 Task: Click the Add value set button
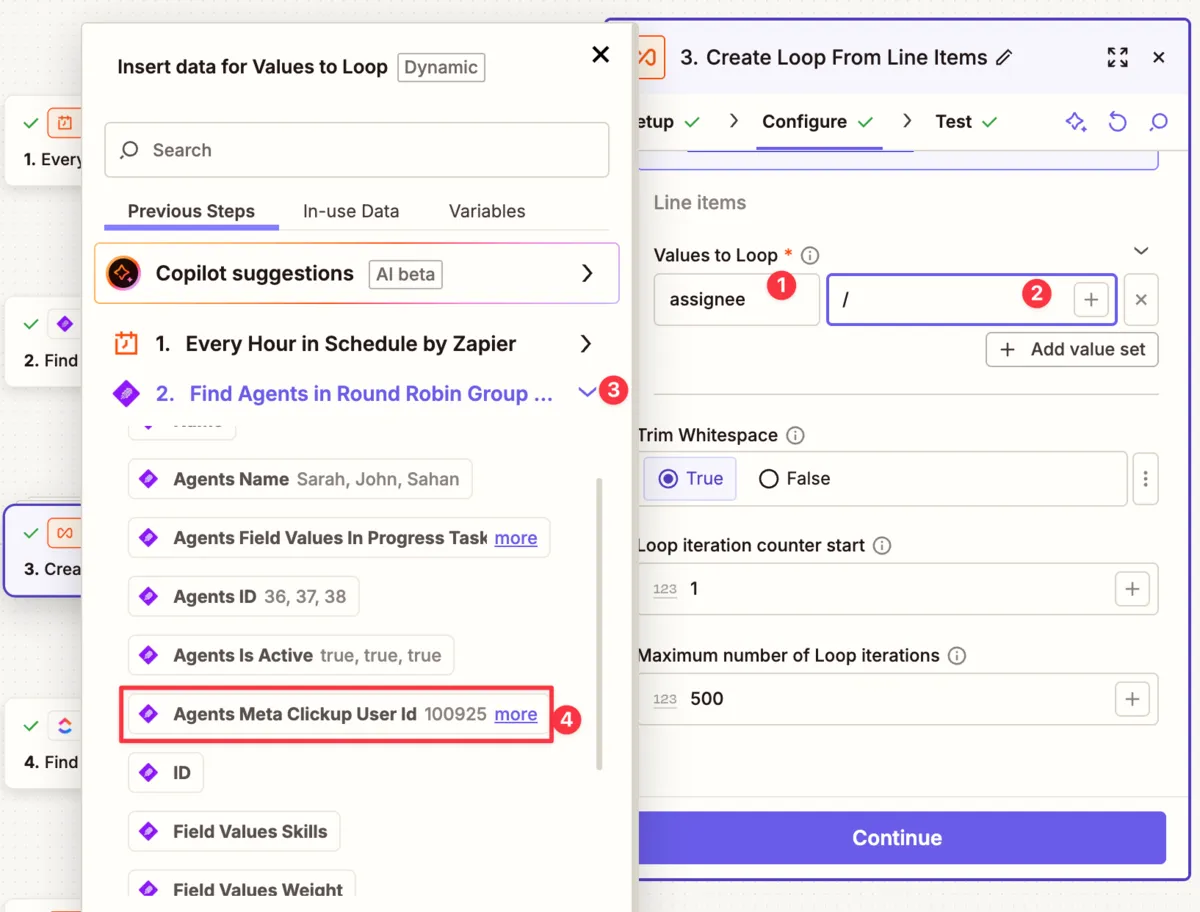[x=1072, y=350]
